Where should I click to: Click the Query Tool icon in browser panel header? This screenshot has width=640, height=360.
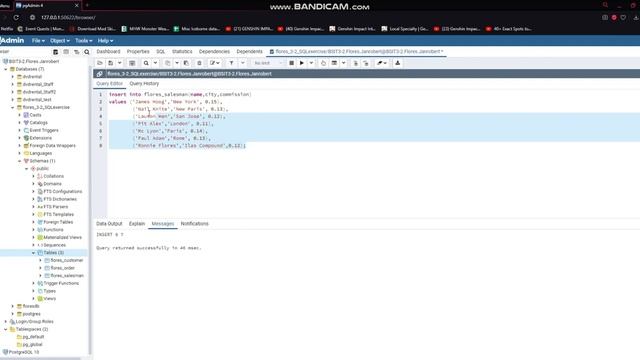point(56,52)
